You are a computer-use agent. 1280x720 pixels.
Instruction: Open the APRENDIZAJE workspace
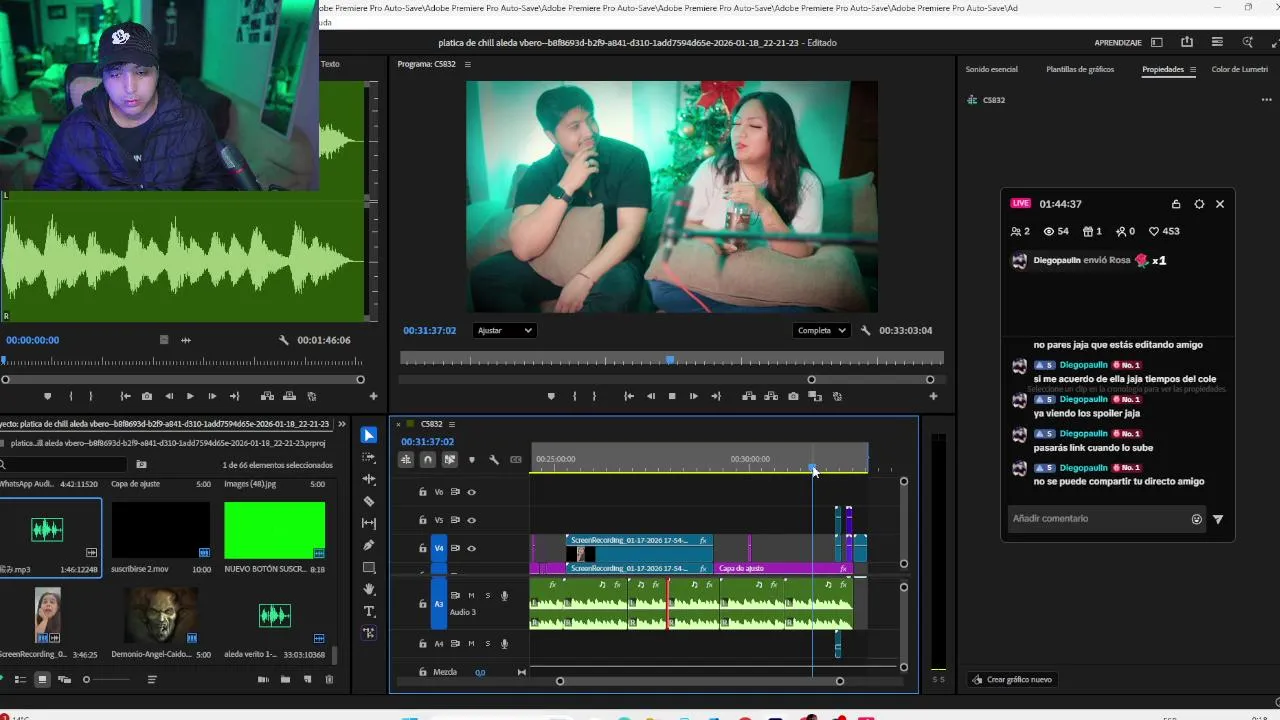click(1118, 43)
